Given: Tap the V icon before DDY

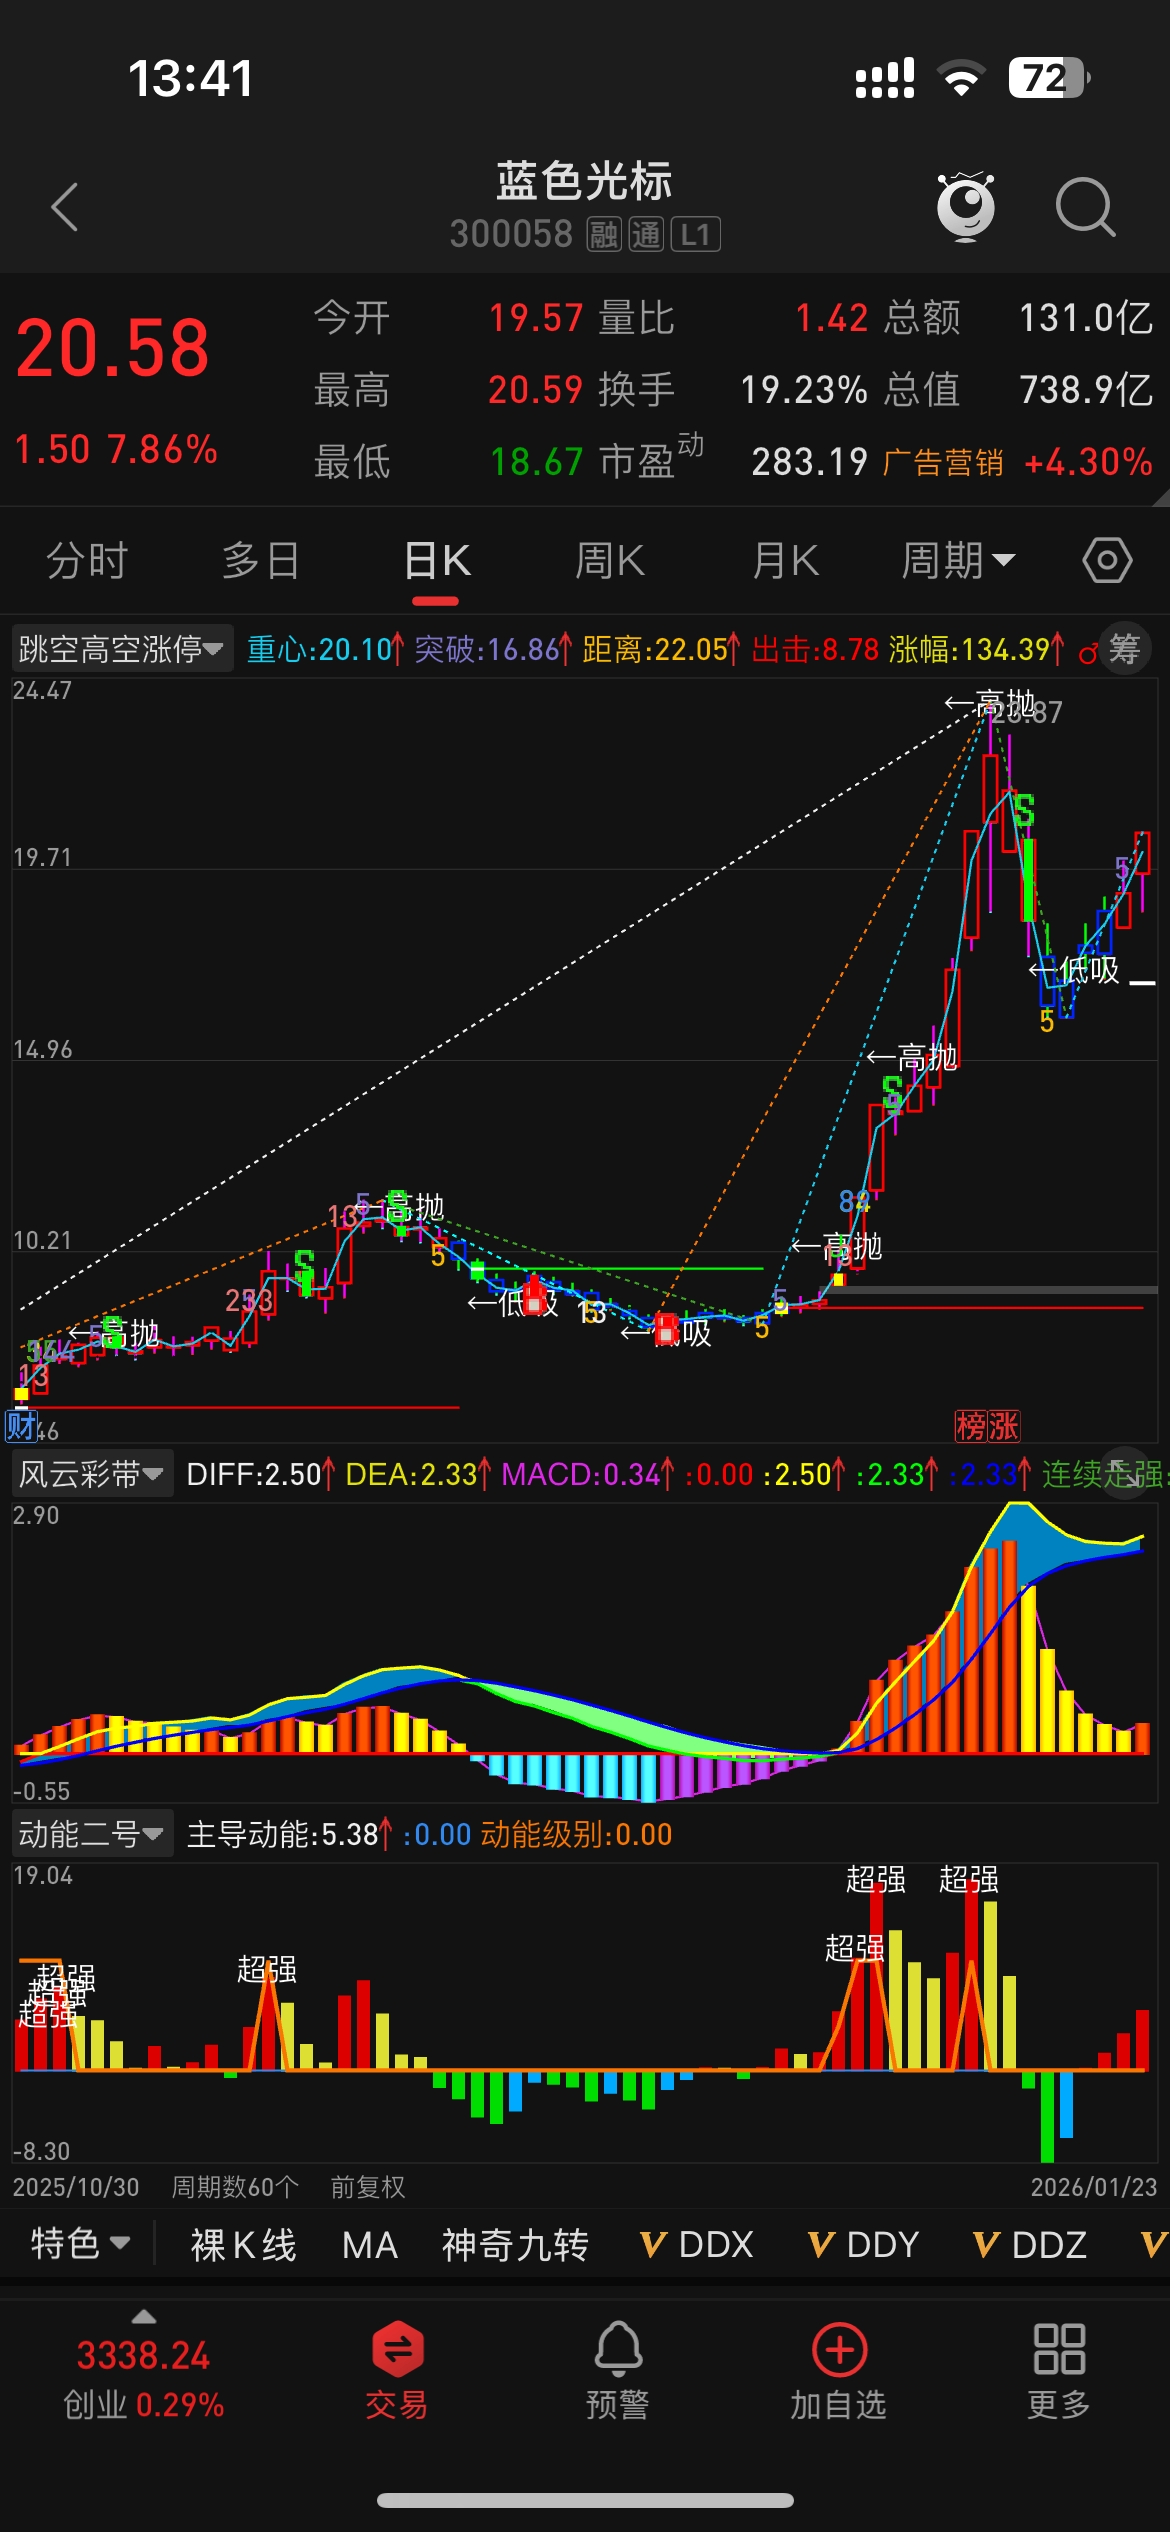Looking at the screenshot, I should tap(821, 2245).
